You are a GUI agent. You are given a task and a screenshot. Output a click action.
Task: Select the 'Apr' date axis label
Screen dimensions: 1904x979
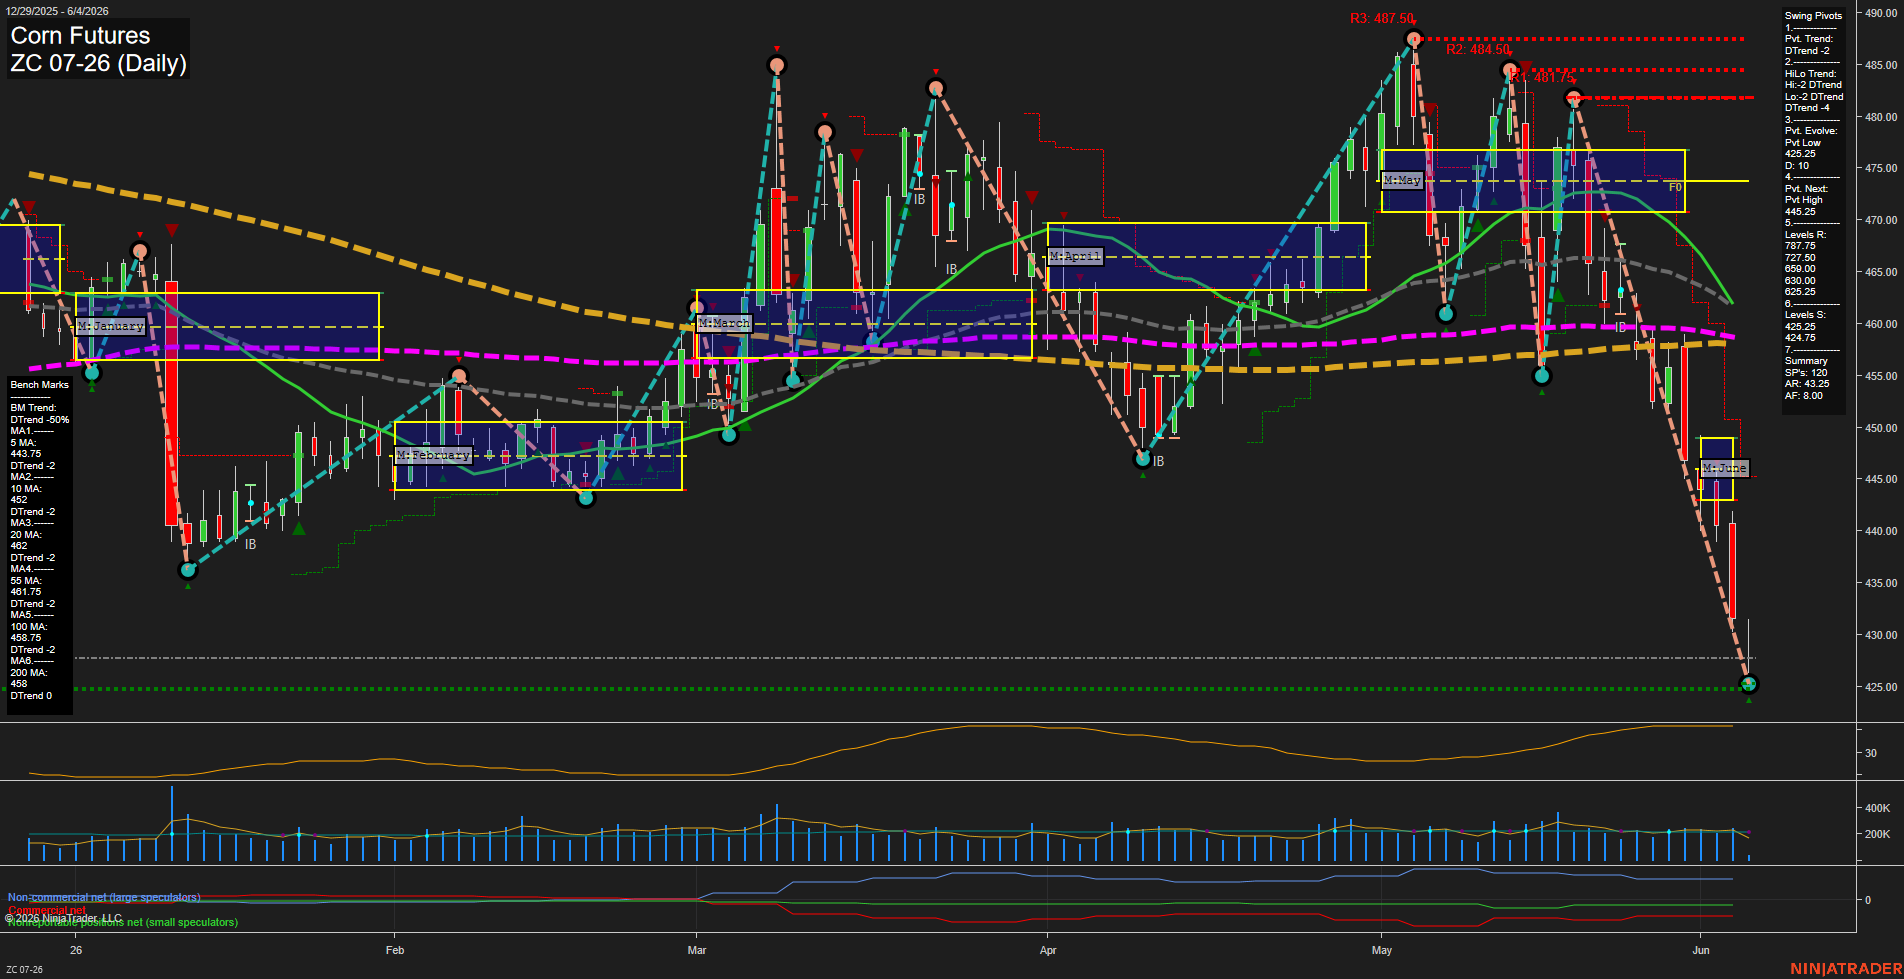[x=1048, y=950]
